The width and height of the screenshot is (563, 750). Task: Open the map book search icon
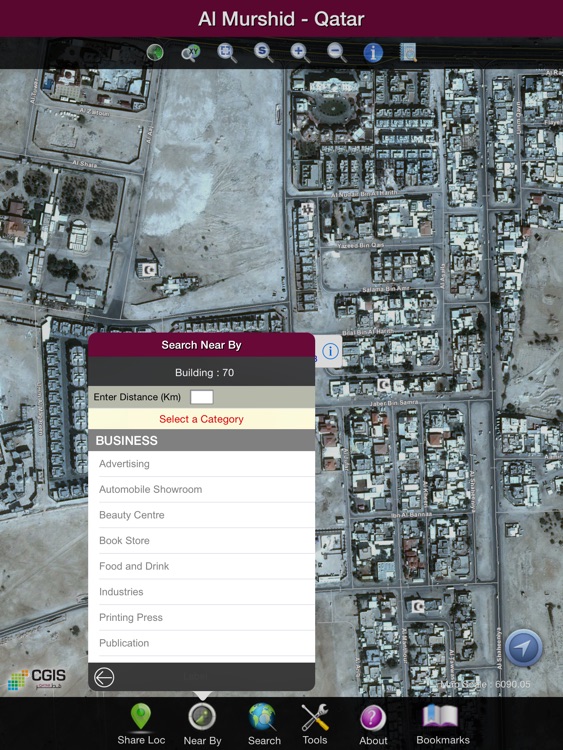pos(408,53)
